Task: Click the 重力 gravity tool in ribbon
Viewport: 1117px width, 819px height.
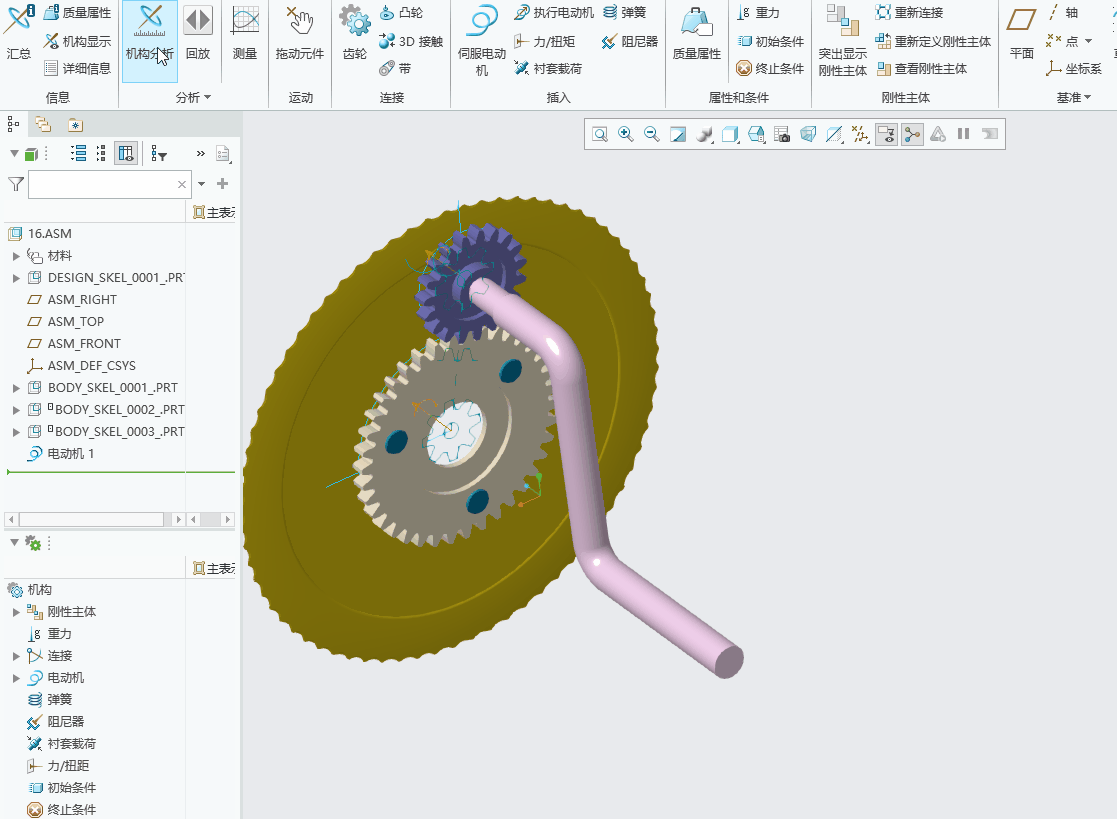Action: (x=759, y=13)
